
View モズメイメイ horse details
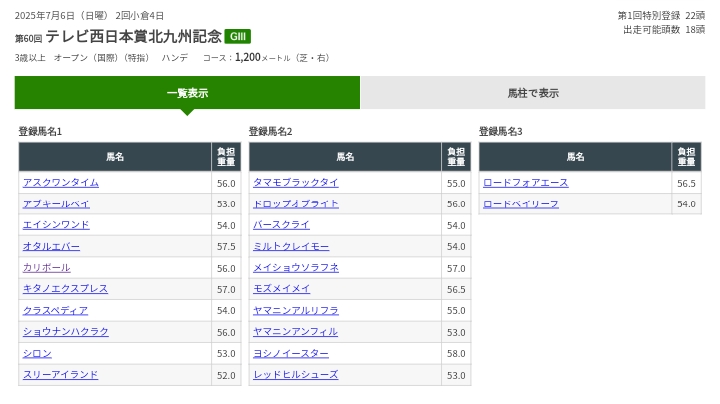click(x=282, y=289)
